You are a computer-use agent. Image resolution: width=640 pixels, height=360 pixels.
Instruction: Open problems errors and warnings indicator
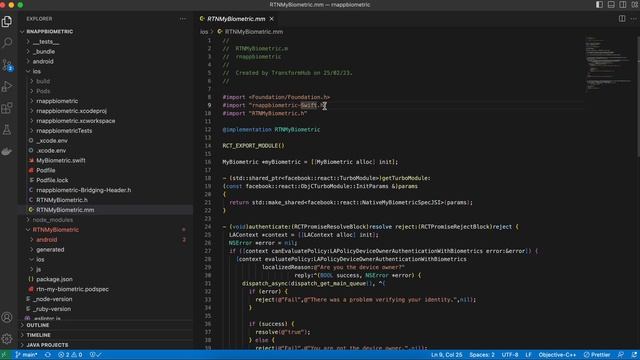click(x=70, y=355)
